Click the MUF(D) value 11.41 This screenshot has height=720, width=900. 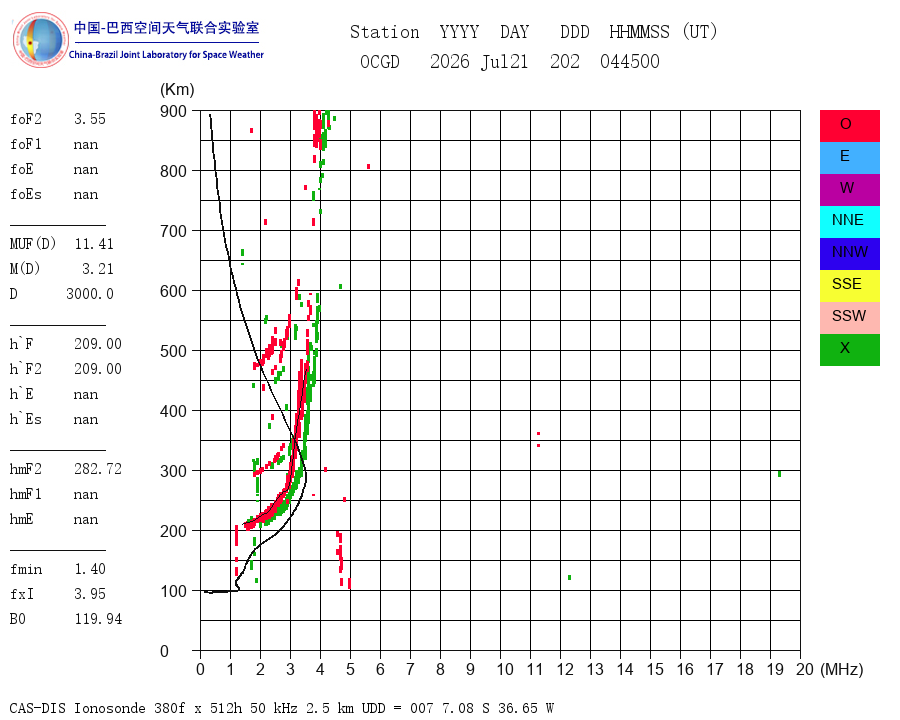tap(94, 244)
